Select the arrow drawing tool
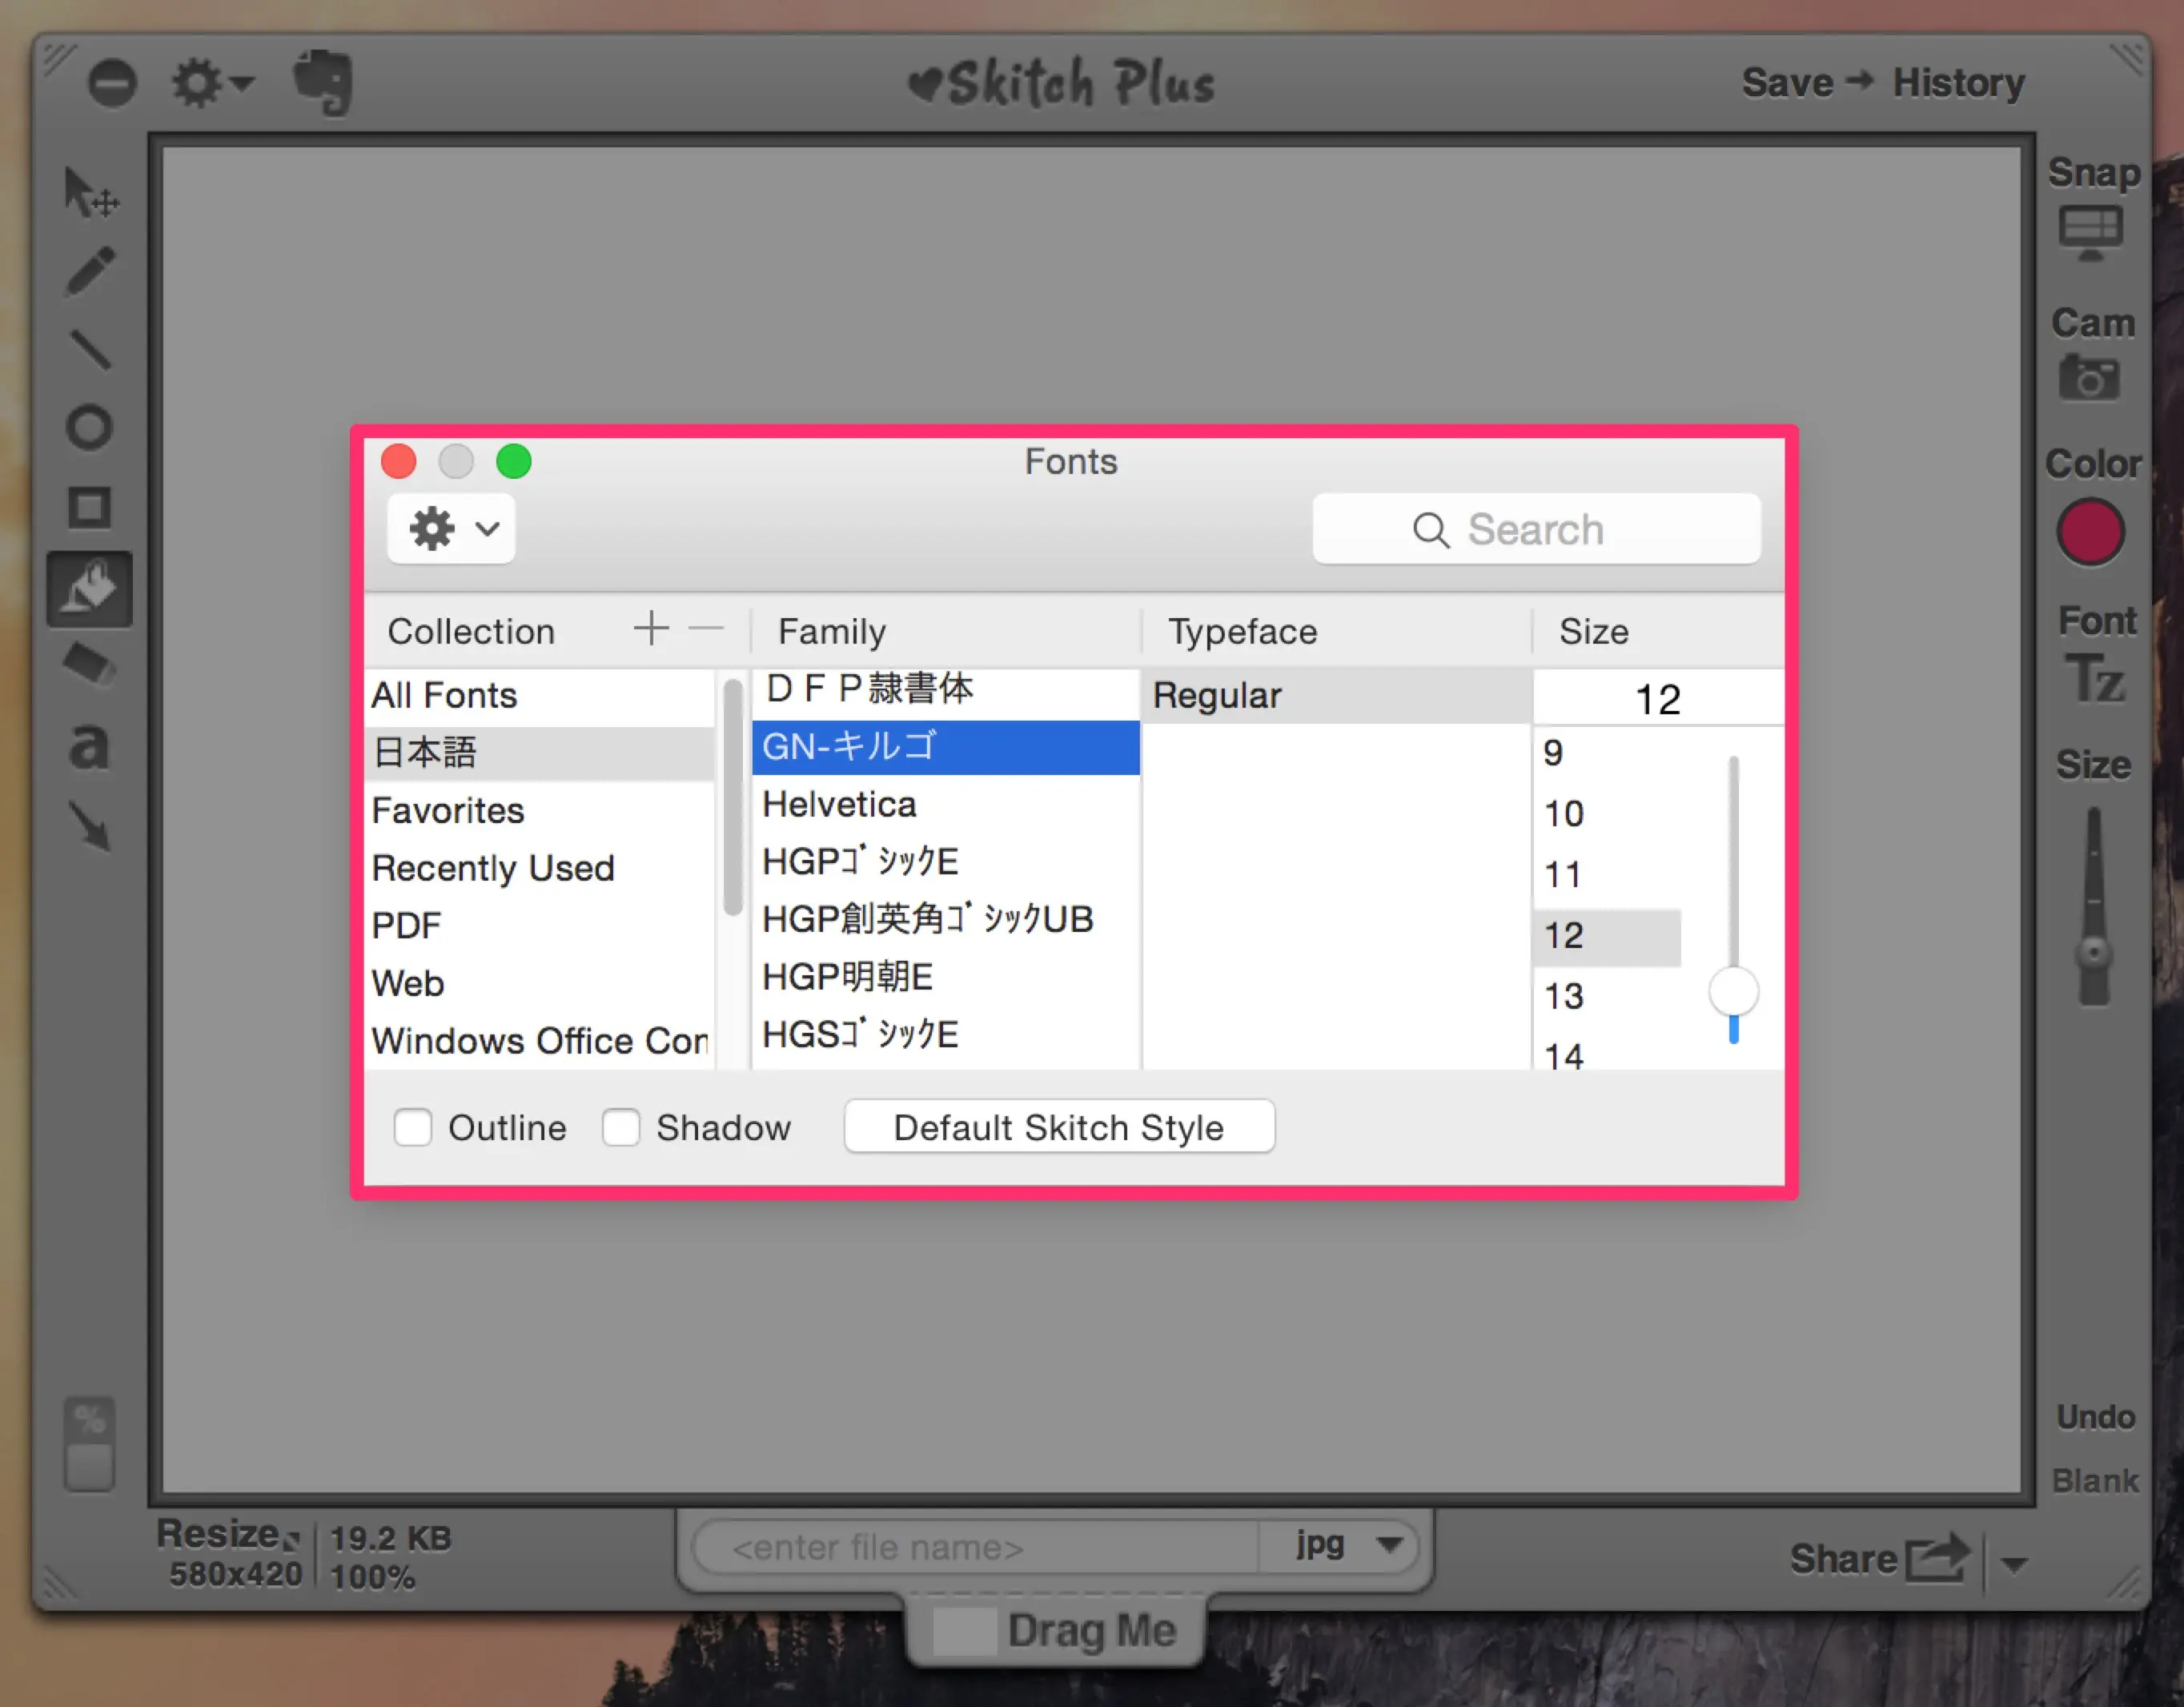Image resolution: width=2184 pixels, height=1707 pixels. point(91,826)
